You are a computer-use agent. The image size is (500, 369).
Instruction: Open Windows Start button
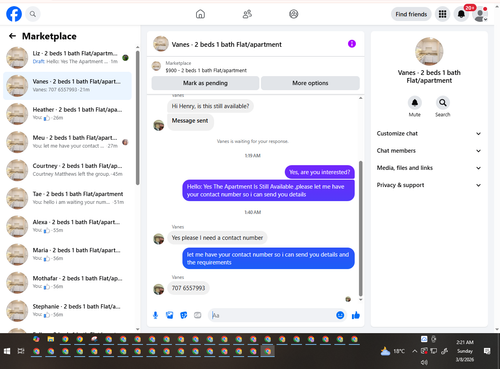(7, 351)
